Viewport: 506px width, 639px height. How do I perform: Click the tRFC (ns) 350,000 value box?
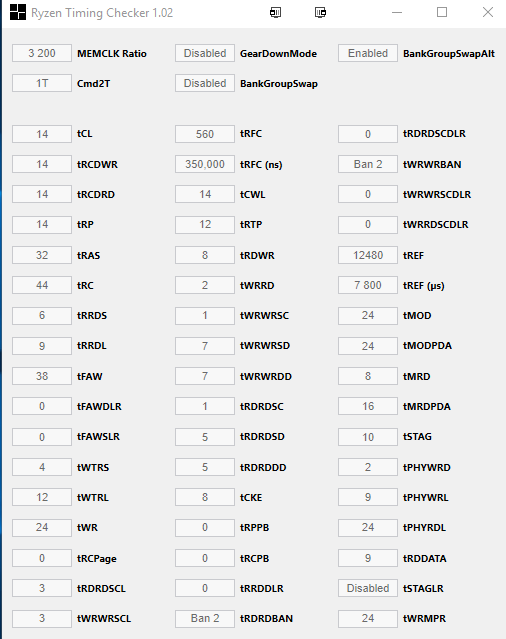205,164
